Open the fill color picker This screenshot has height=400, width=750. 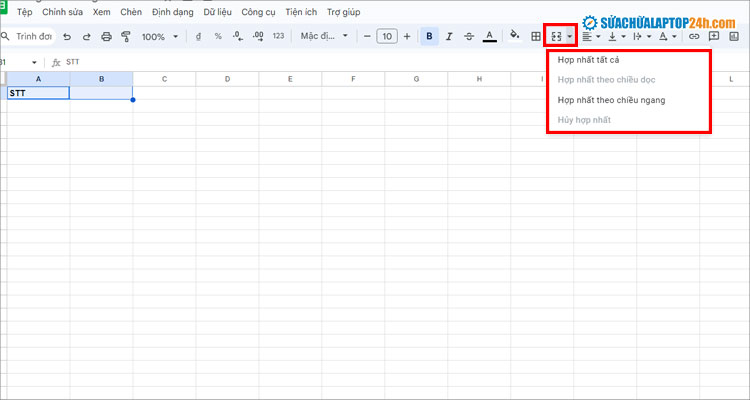click(x=514, y=36)
